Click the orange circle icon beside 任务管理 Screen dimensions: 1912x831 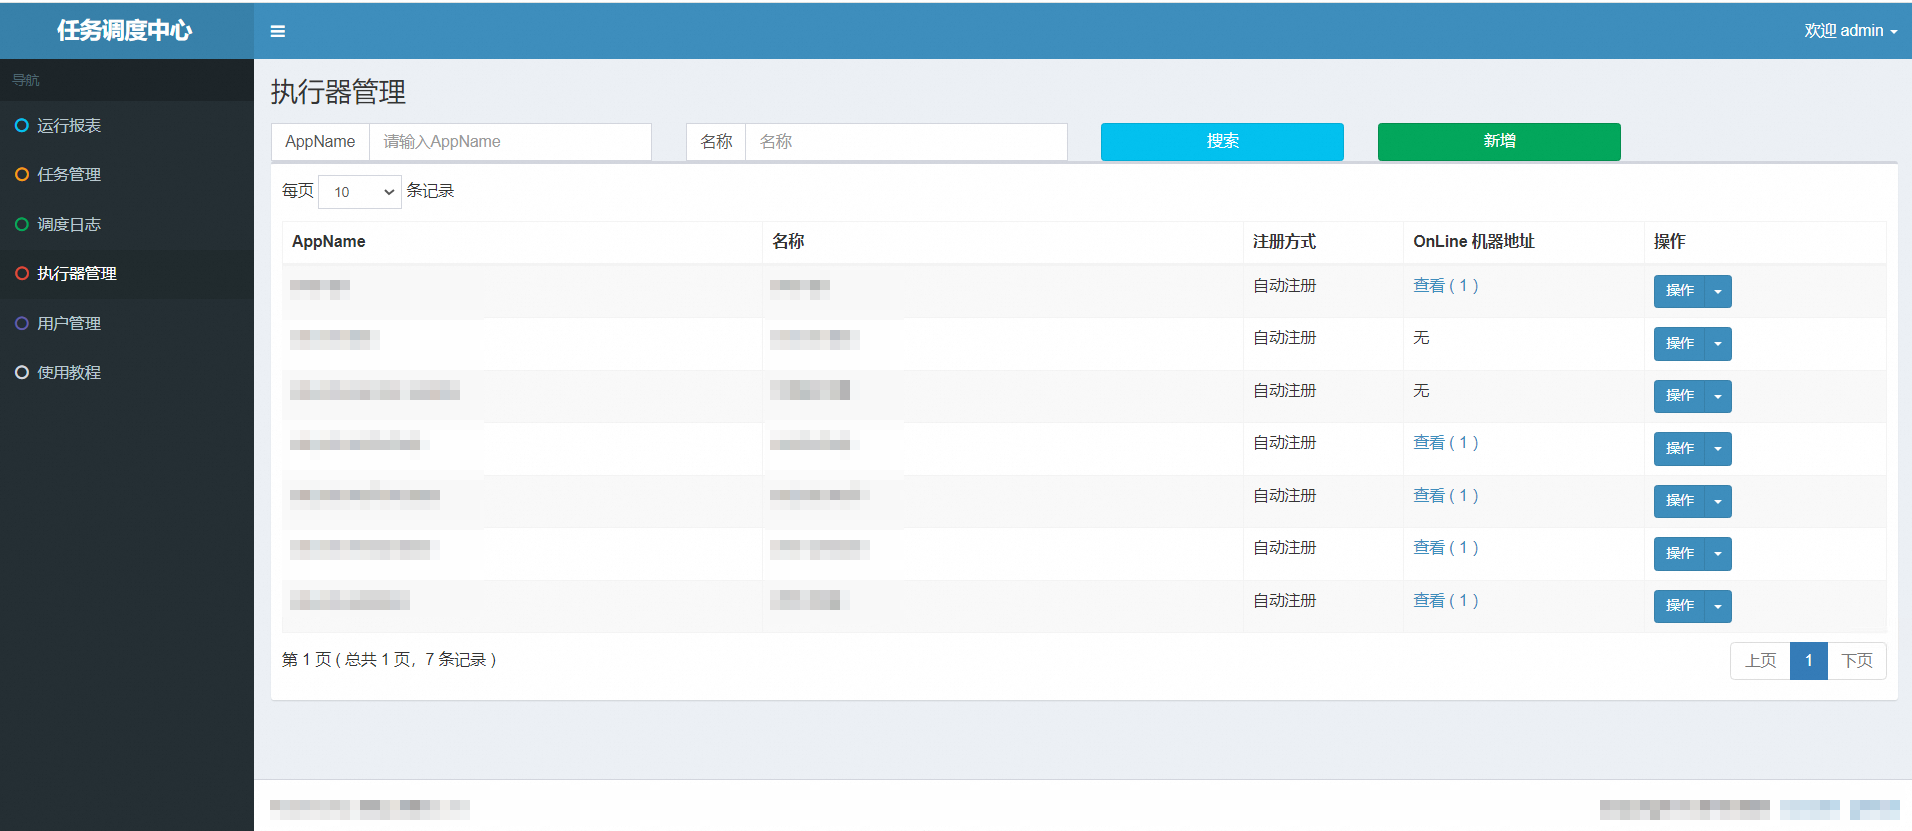21,174
